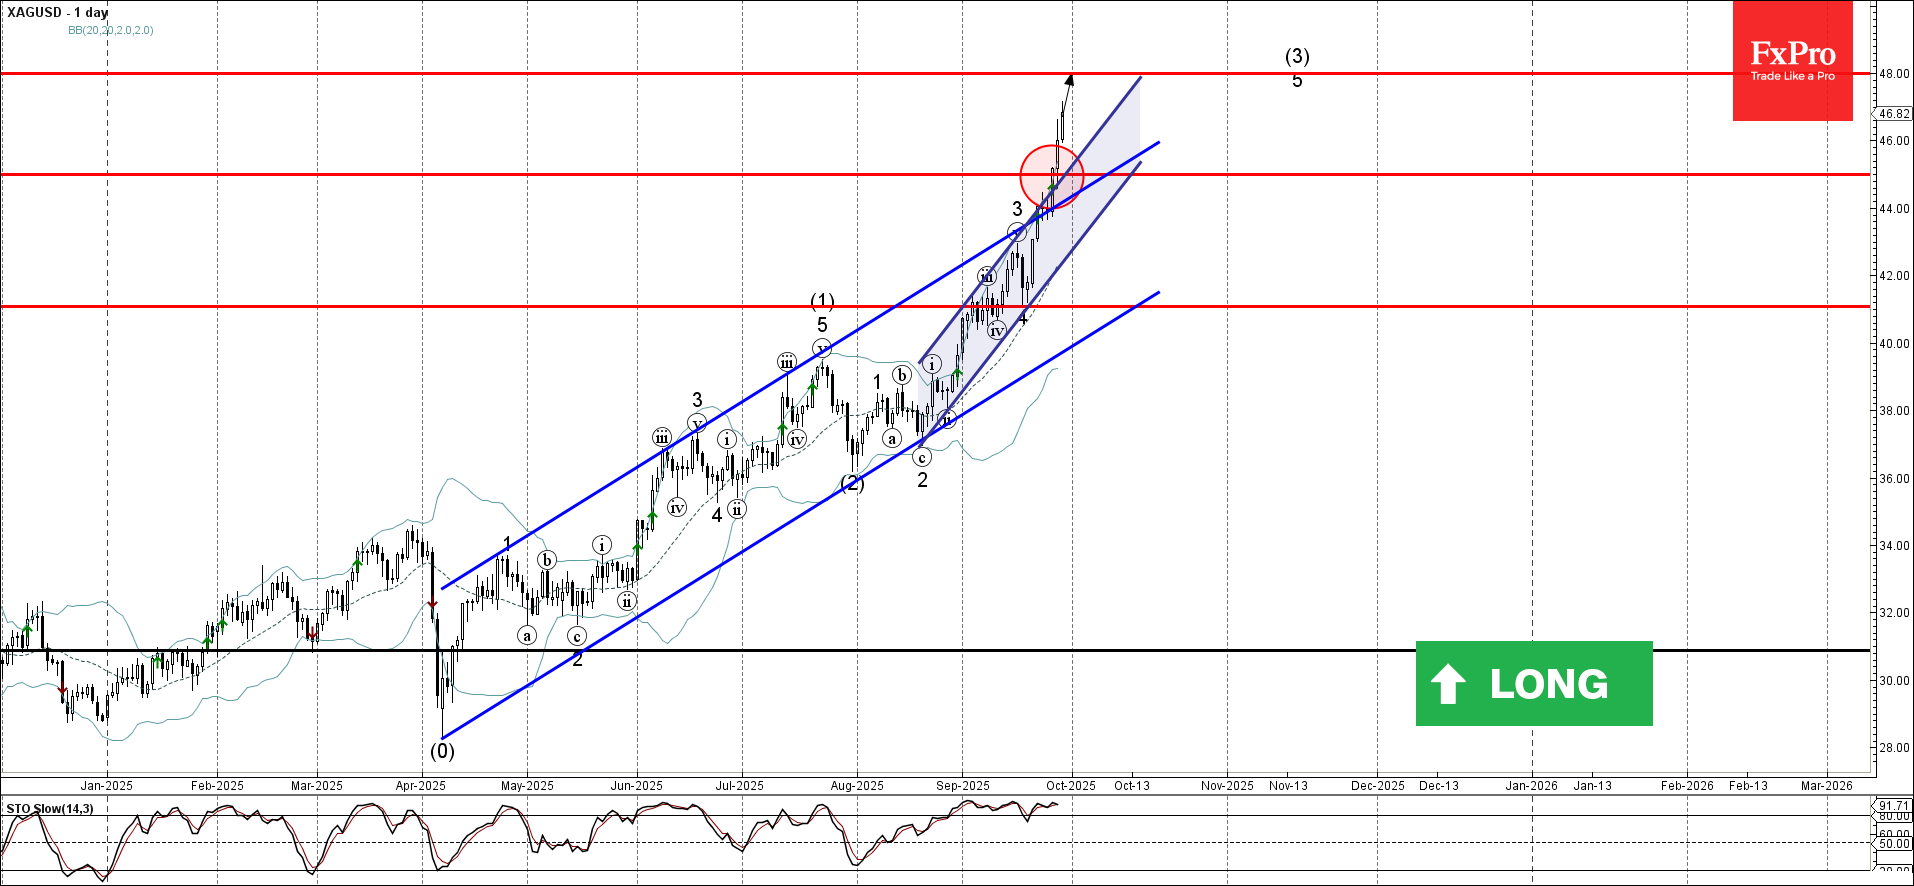The height and width of the screenshot is (886, 1914).
Task: Select the red down arrow at April 2025 drop
Action: point(432,603)
